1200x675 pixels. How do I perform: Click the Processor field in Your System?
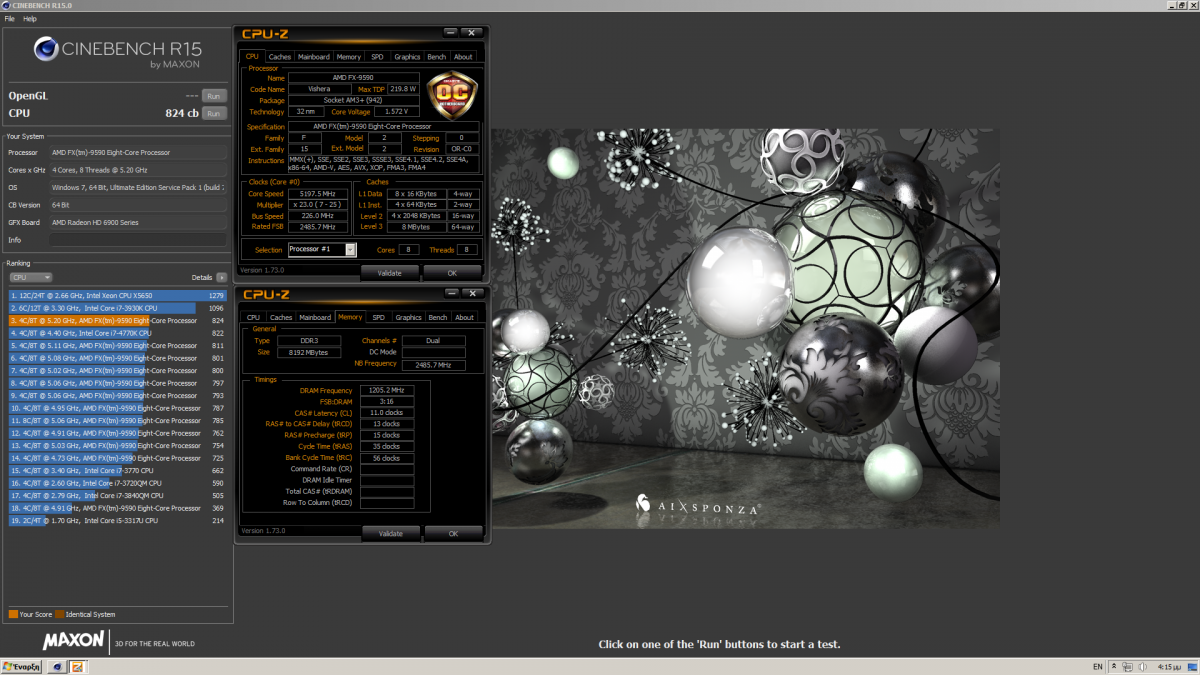pyautogui.click(x=138, y=153)
